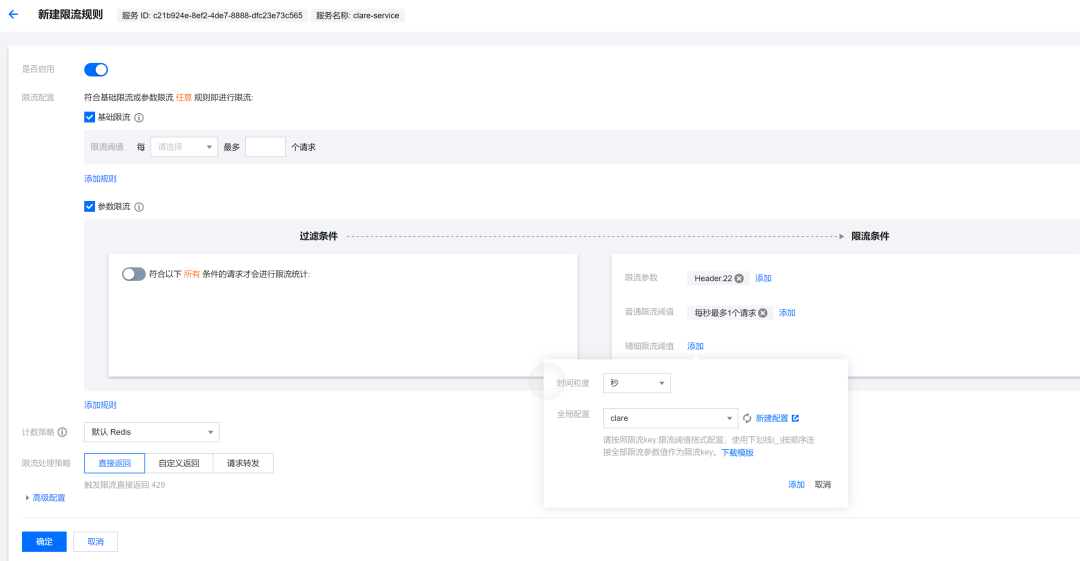
Task: Click info icon next to 基础限流
Action: tap(139, 118)
